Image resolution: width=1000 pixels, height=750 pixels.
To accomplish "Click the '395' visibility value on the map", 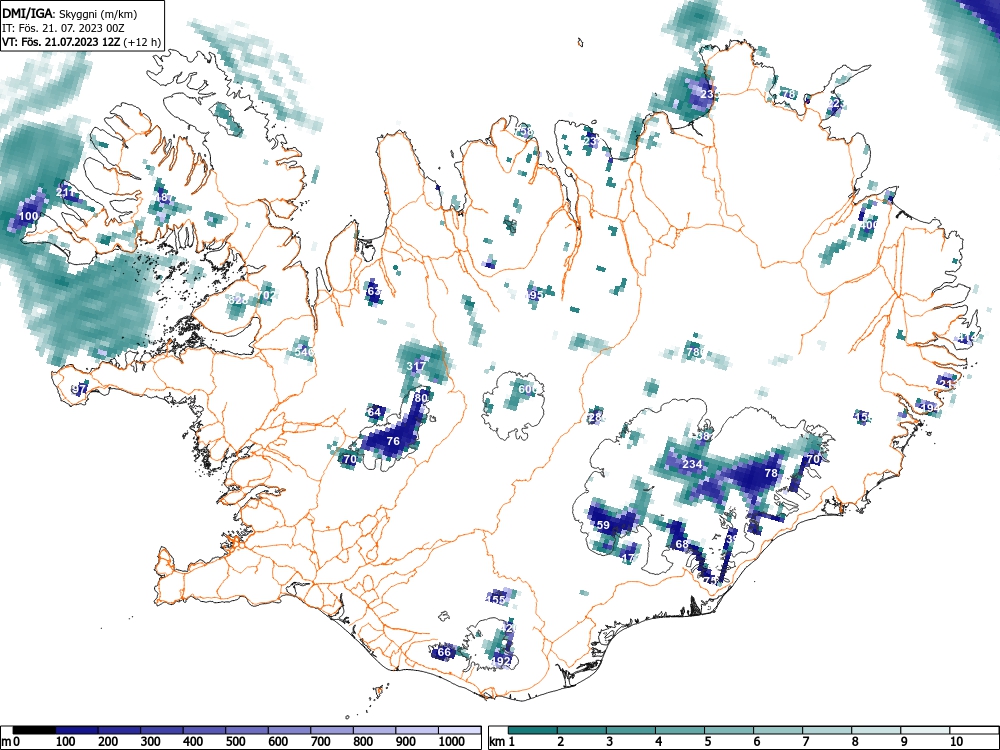I will coord(534,295).
